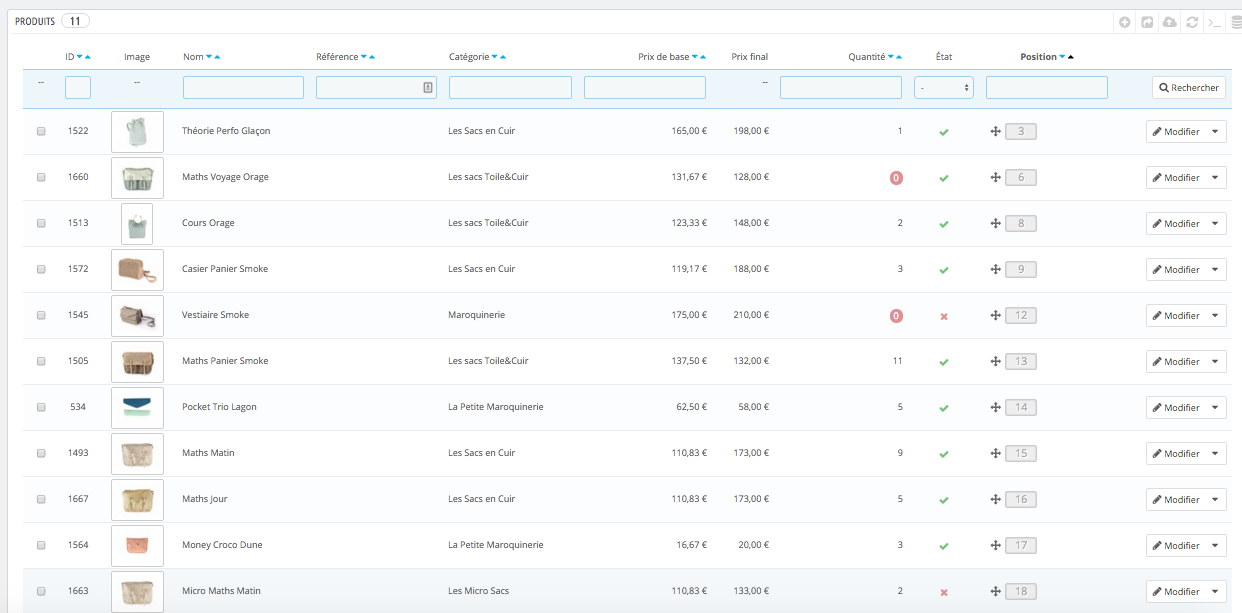Click the database stack icon in toolbar
This screenshot has width=1242, height=613.
click(1235, 22)
